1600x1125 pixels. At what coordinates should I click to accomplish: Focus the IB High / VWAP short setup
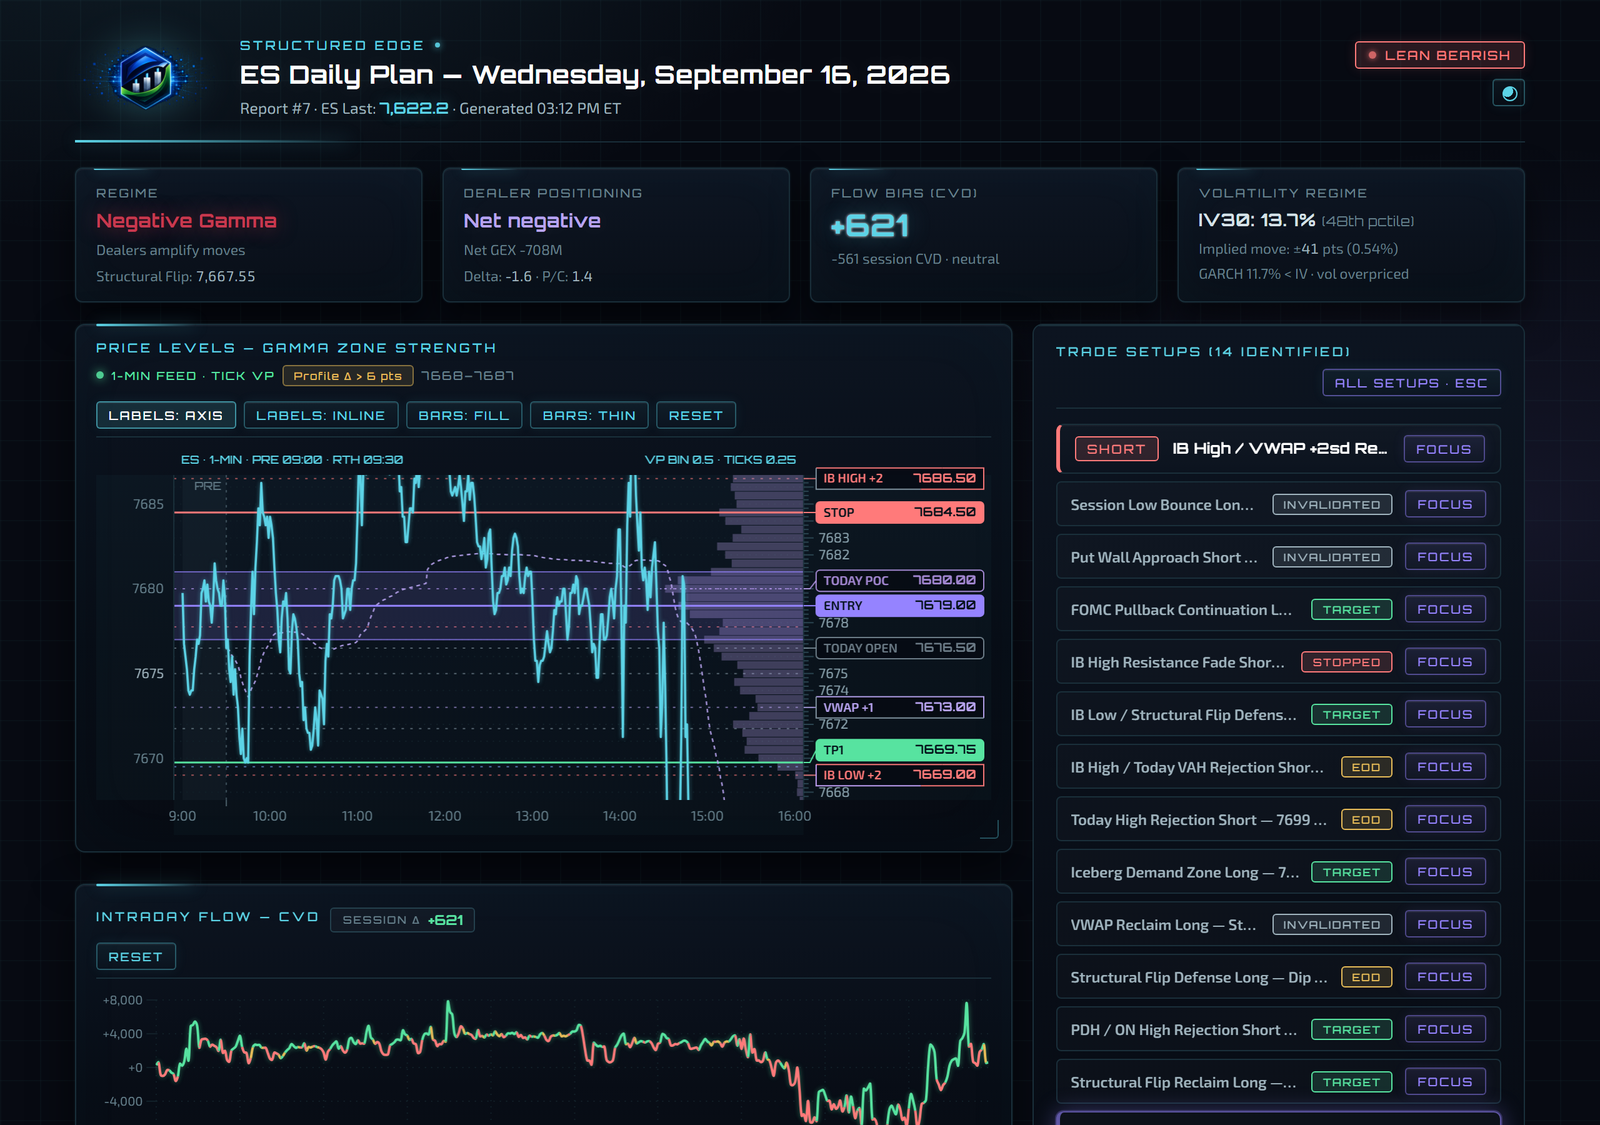1443,449
